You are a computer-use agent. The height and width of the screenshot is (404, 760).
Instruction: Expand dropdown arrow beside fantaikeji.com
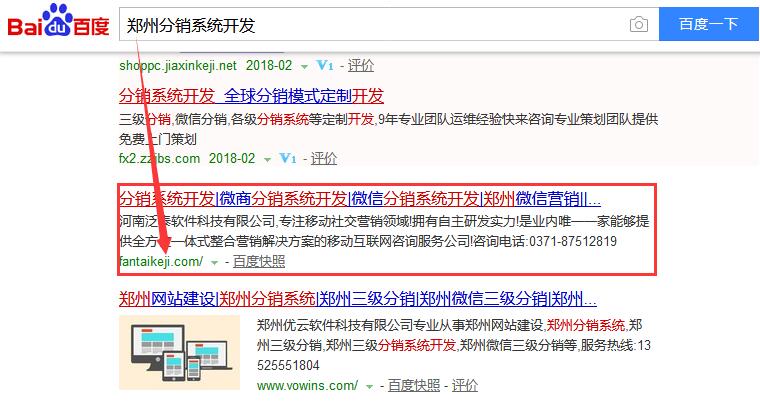coord(214,262)
